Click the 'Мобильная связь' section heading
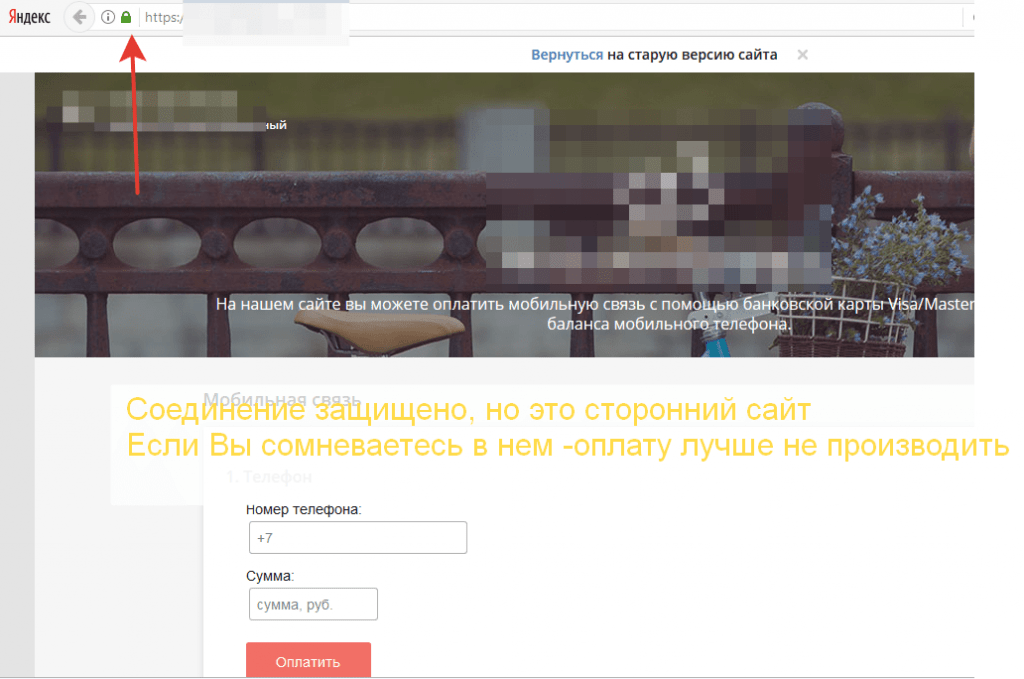This screenshot has width=1024, height=679. point(282,399)
